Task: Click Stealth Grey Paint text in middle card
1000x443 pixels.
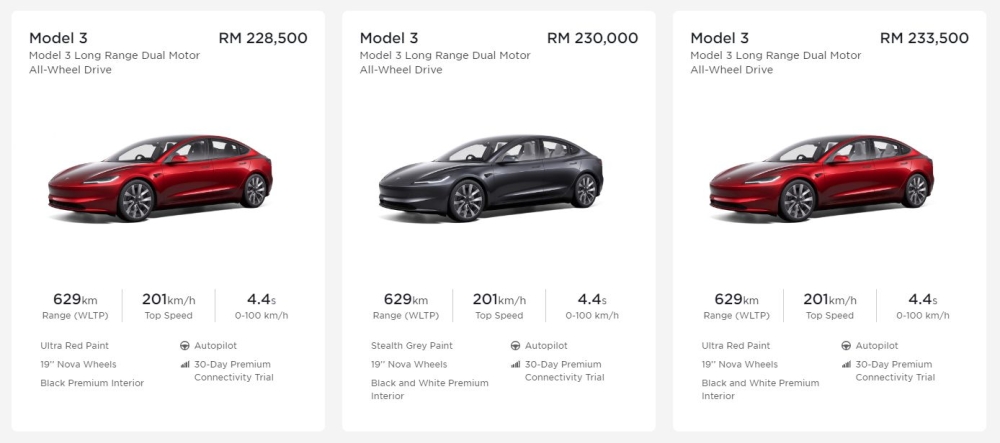Action: [412, 345]
